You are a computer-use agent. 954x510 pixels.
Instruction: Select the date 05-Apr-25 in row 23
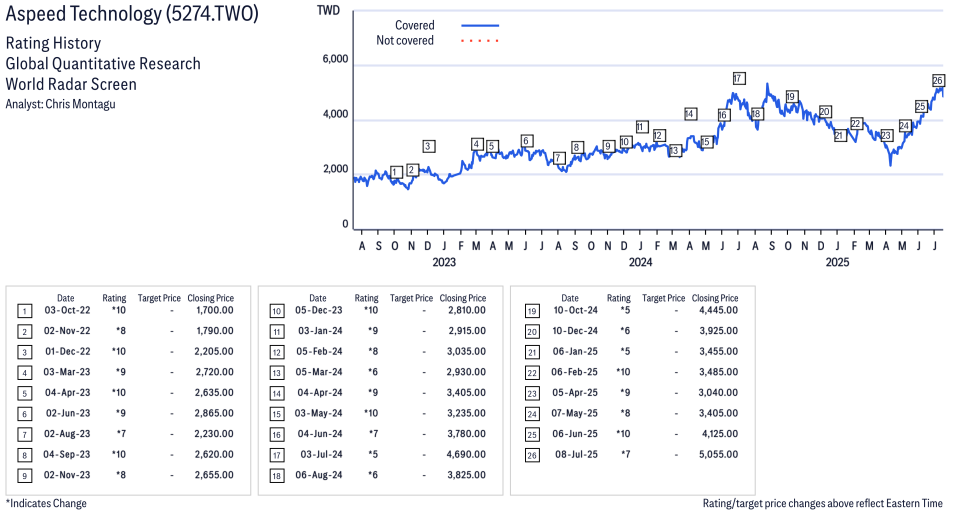[575, 393]
